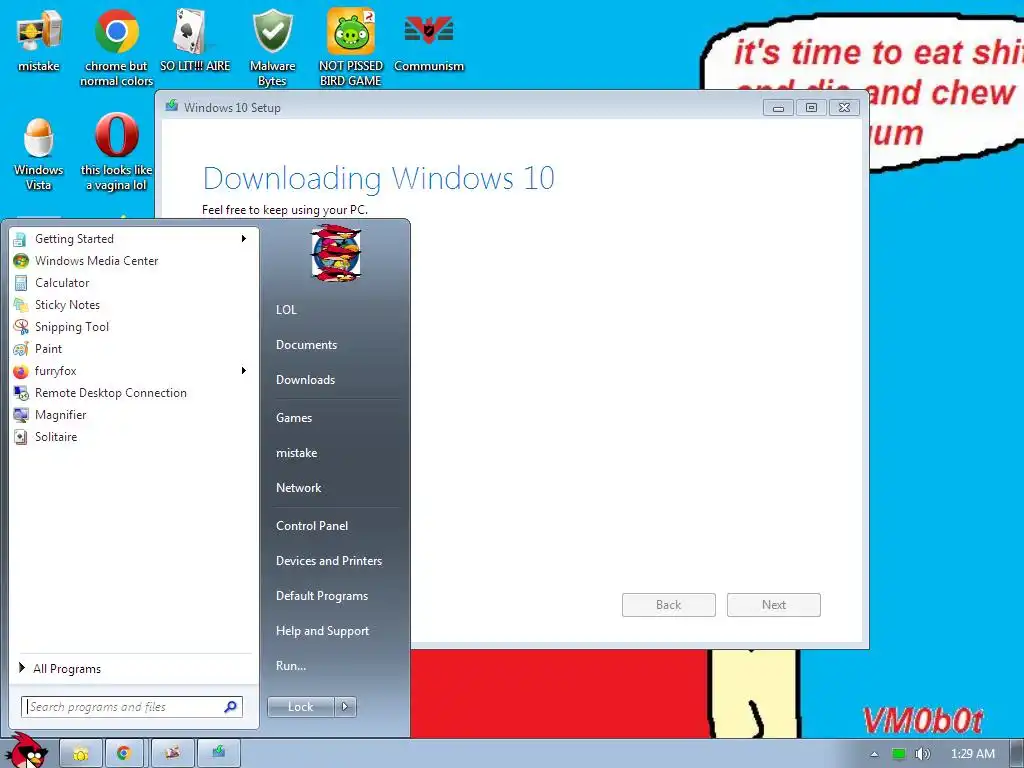1024x768 pixels.
Task: Open Documents from Start menu
Action: 306,345
